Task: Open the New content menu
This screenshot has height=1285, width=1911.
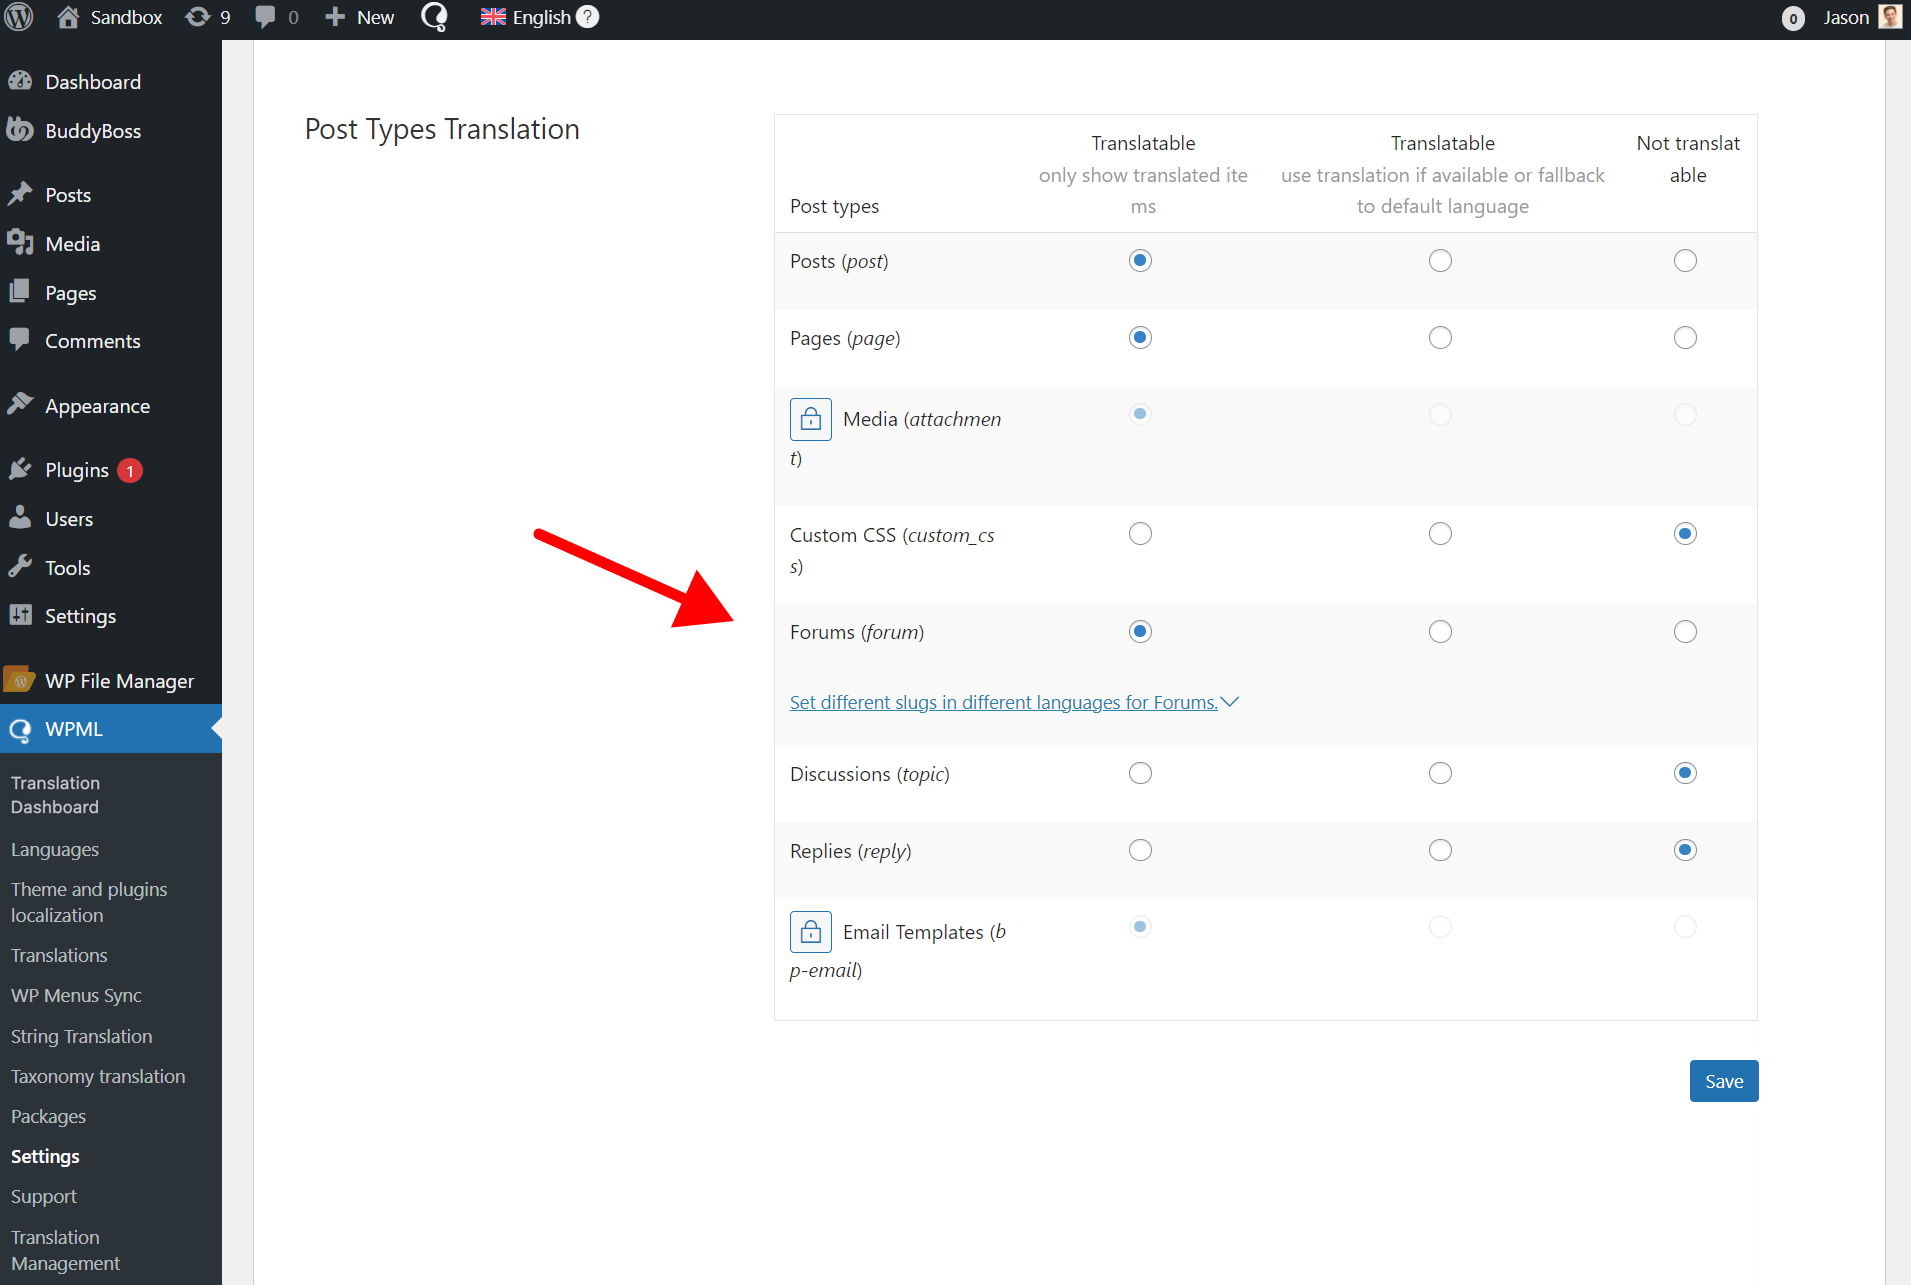Action: pos(360,17)
